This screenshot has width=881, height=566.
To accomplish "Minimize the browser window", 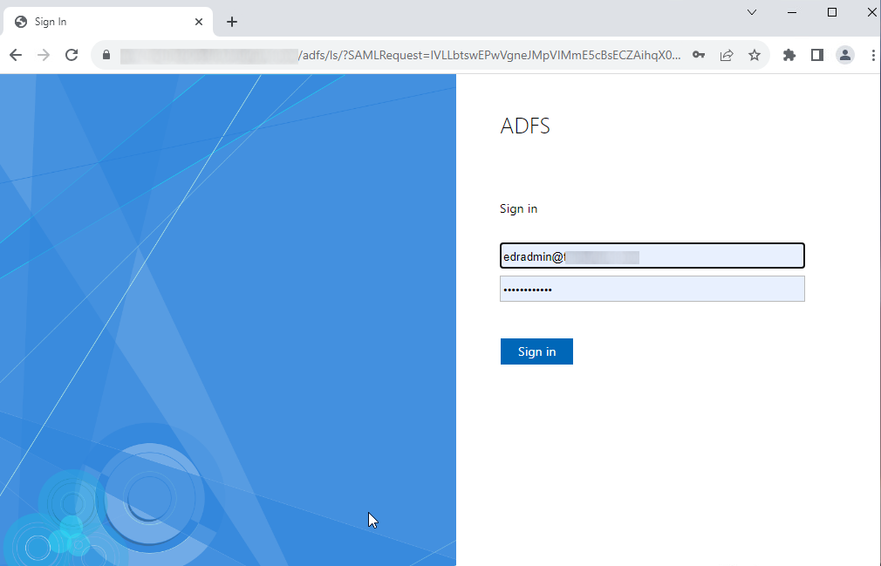I will point(792,12).
